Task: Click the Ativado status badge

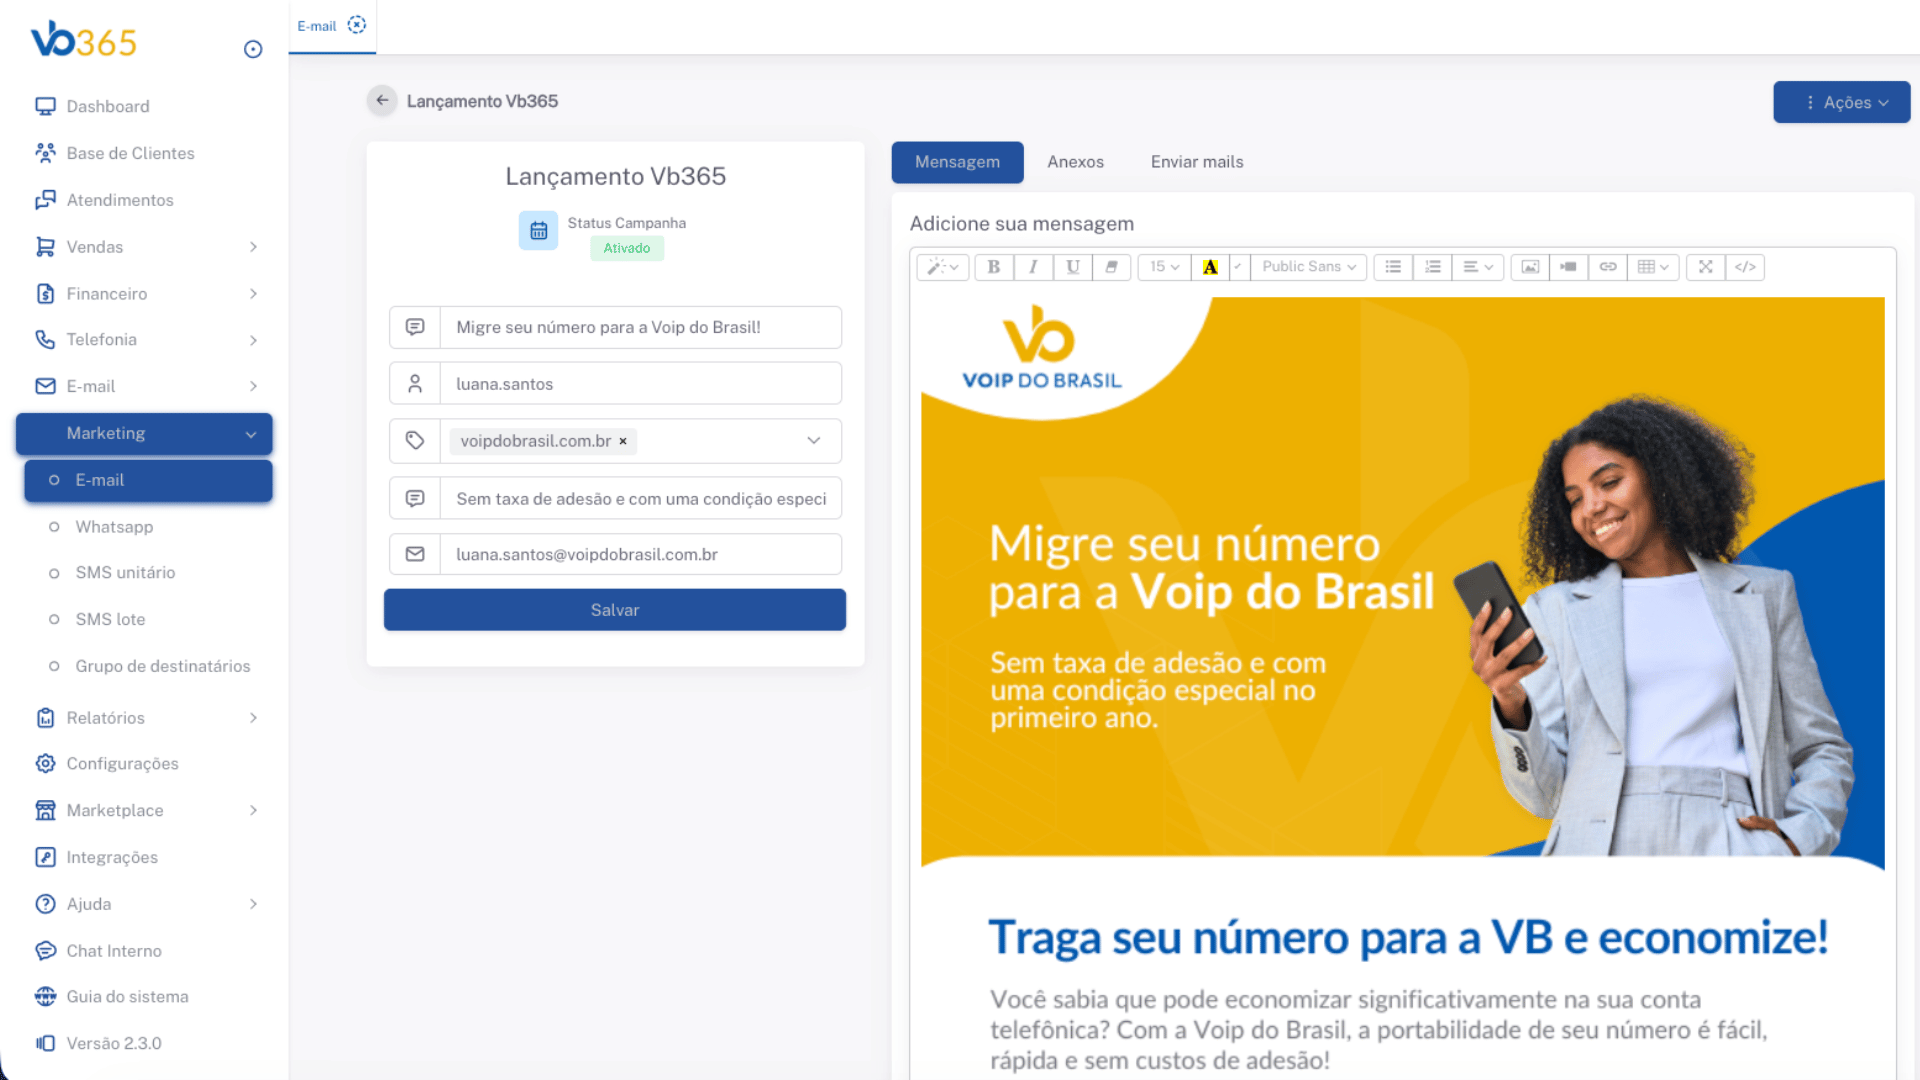Action: tap(627, 248)
